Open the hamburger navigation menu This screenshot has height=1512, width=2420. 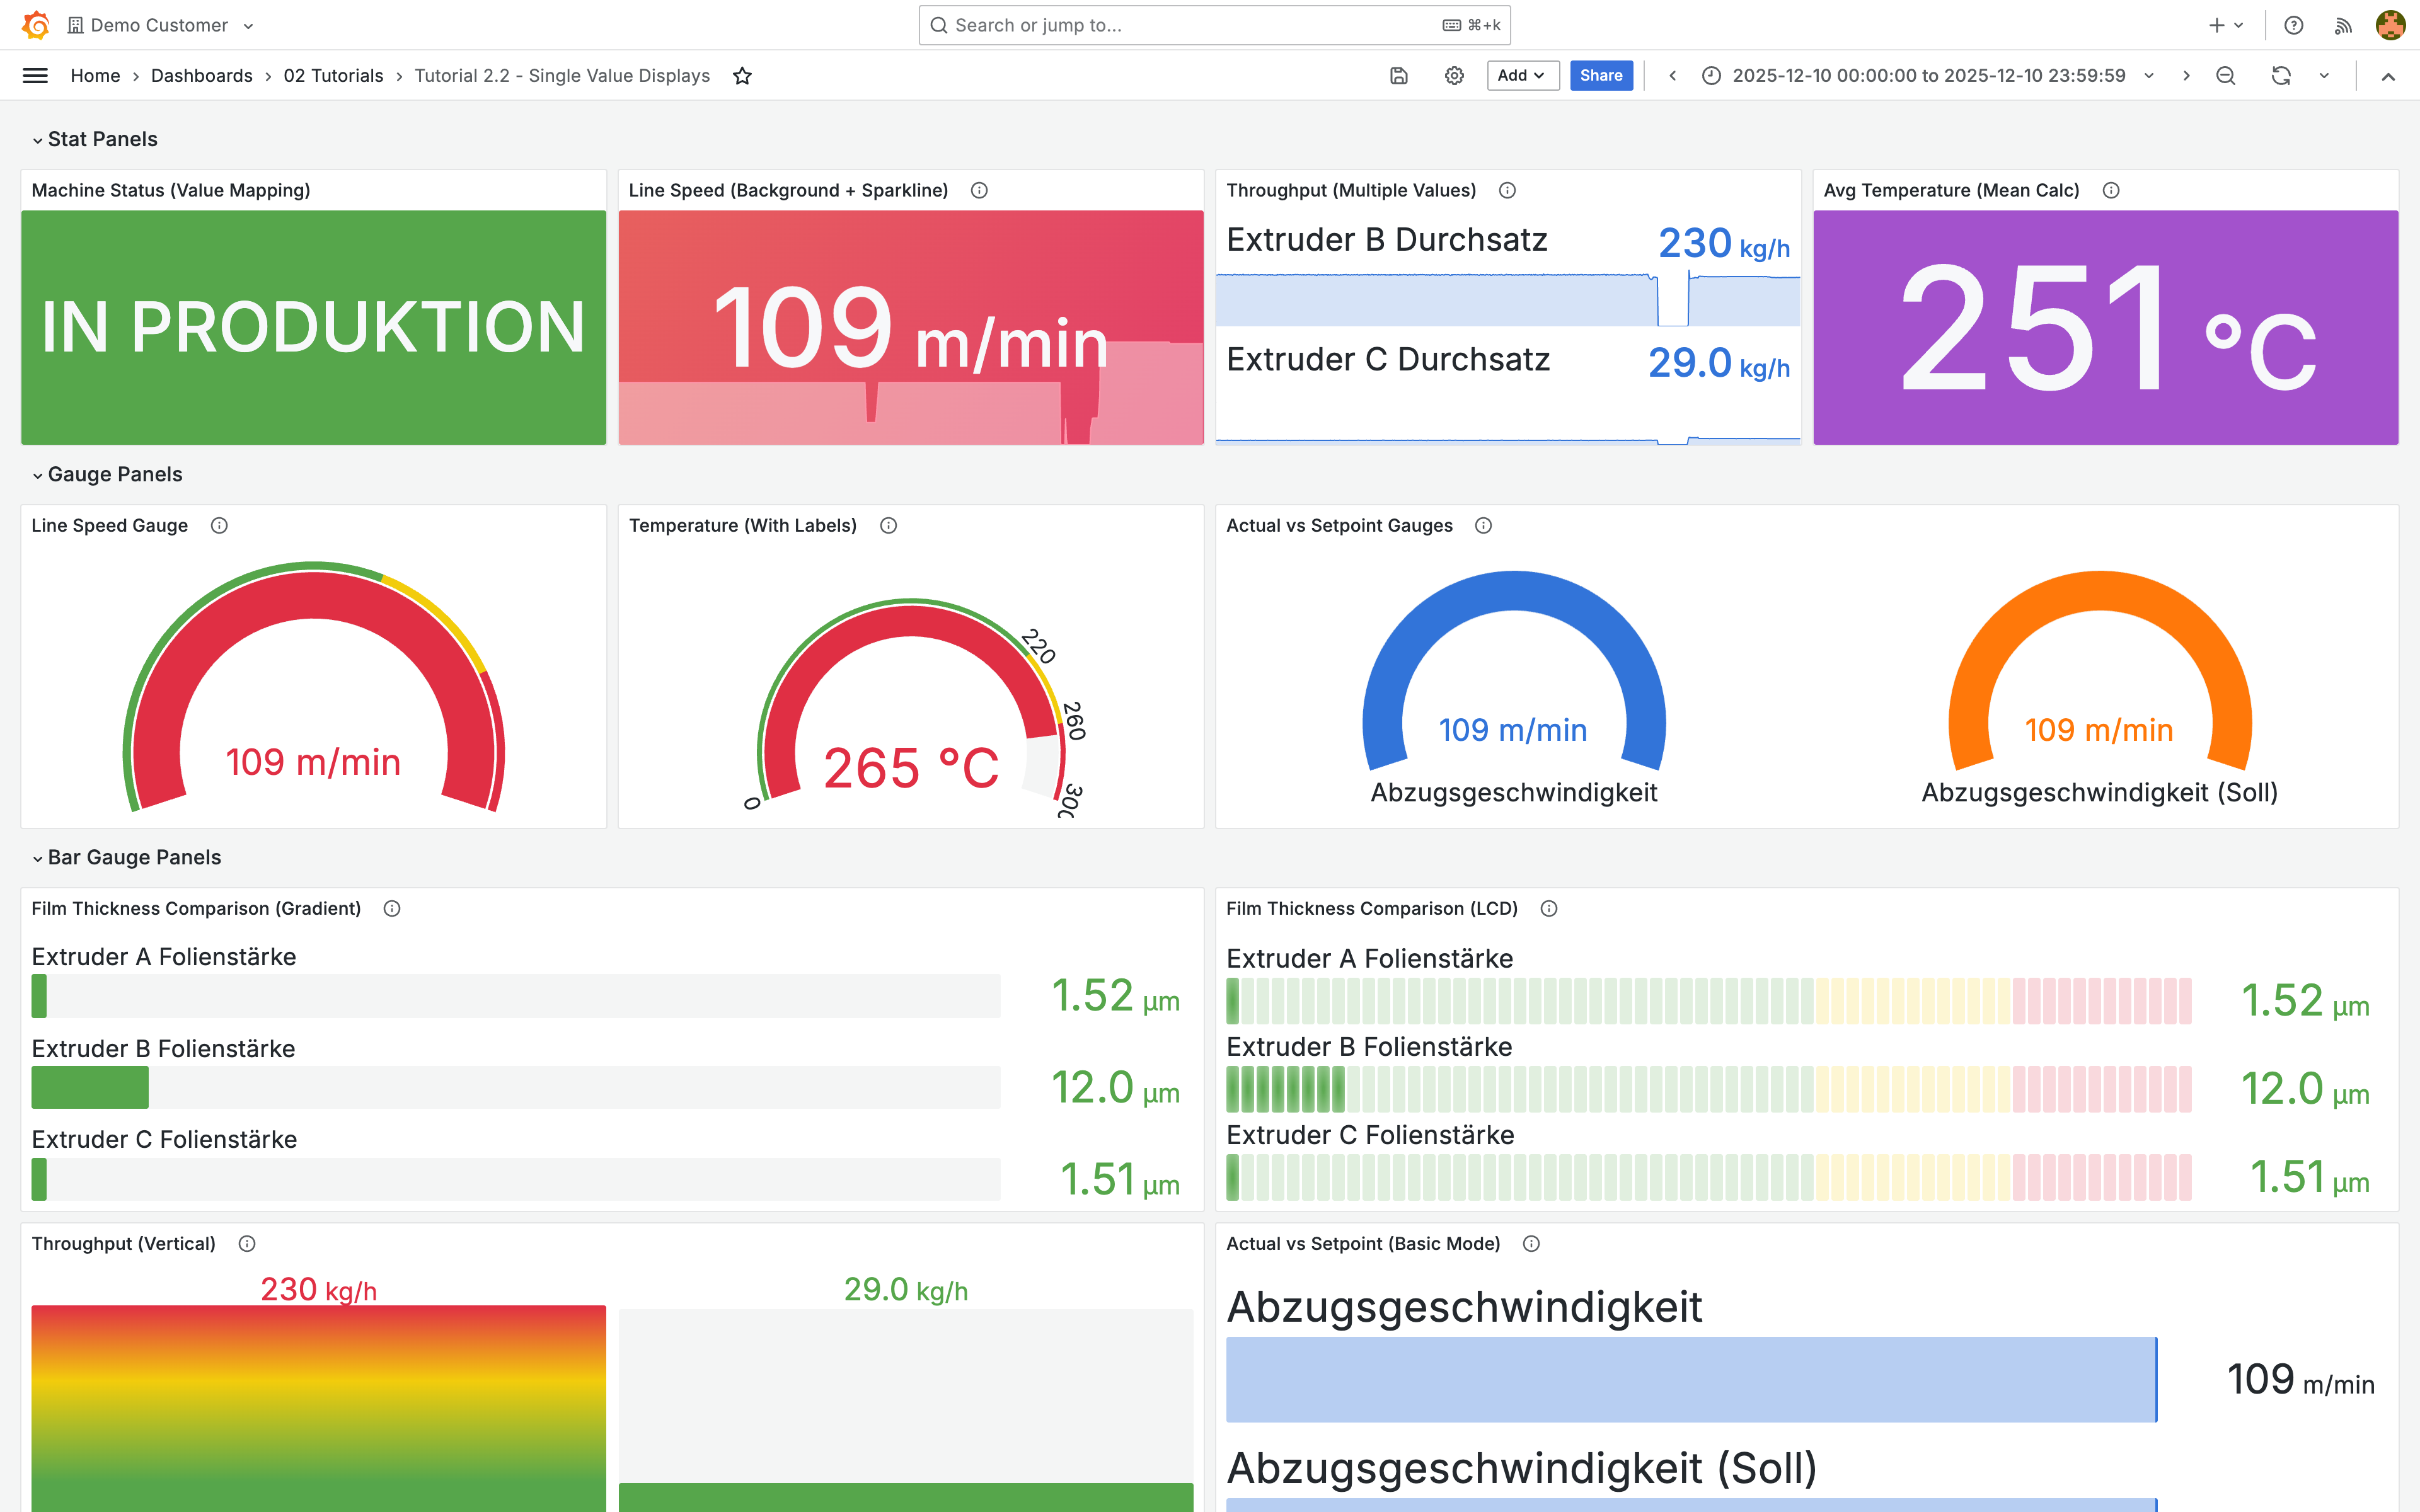click(35, 76)
